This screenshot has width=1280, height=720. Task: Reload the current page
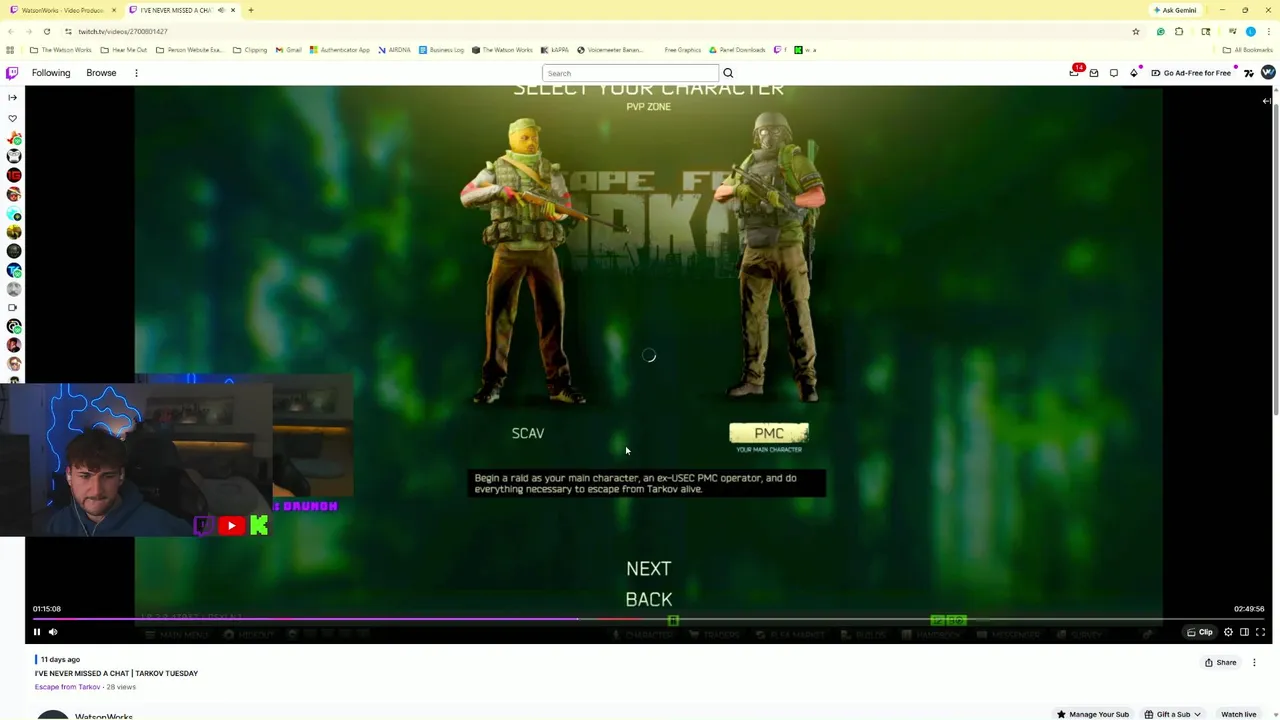tap(46, 31)
